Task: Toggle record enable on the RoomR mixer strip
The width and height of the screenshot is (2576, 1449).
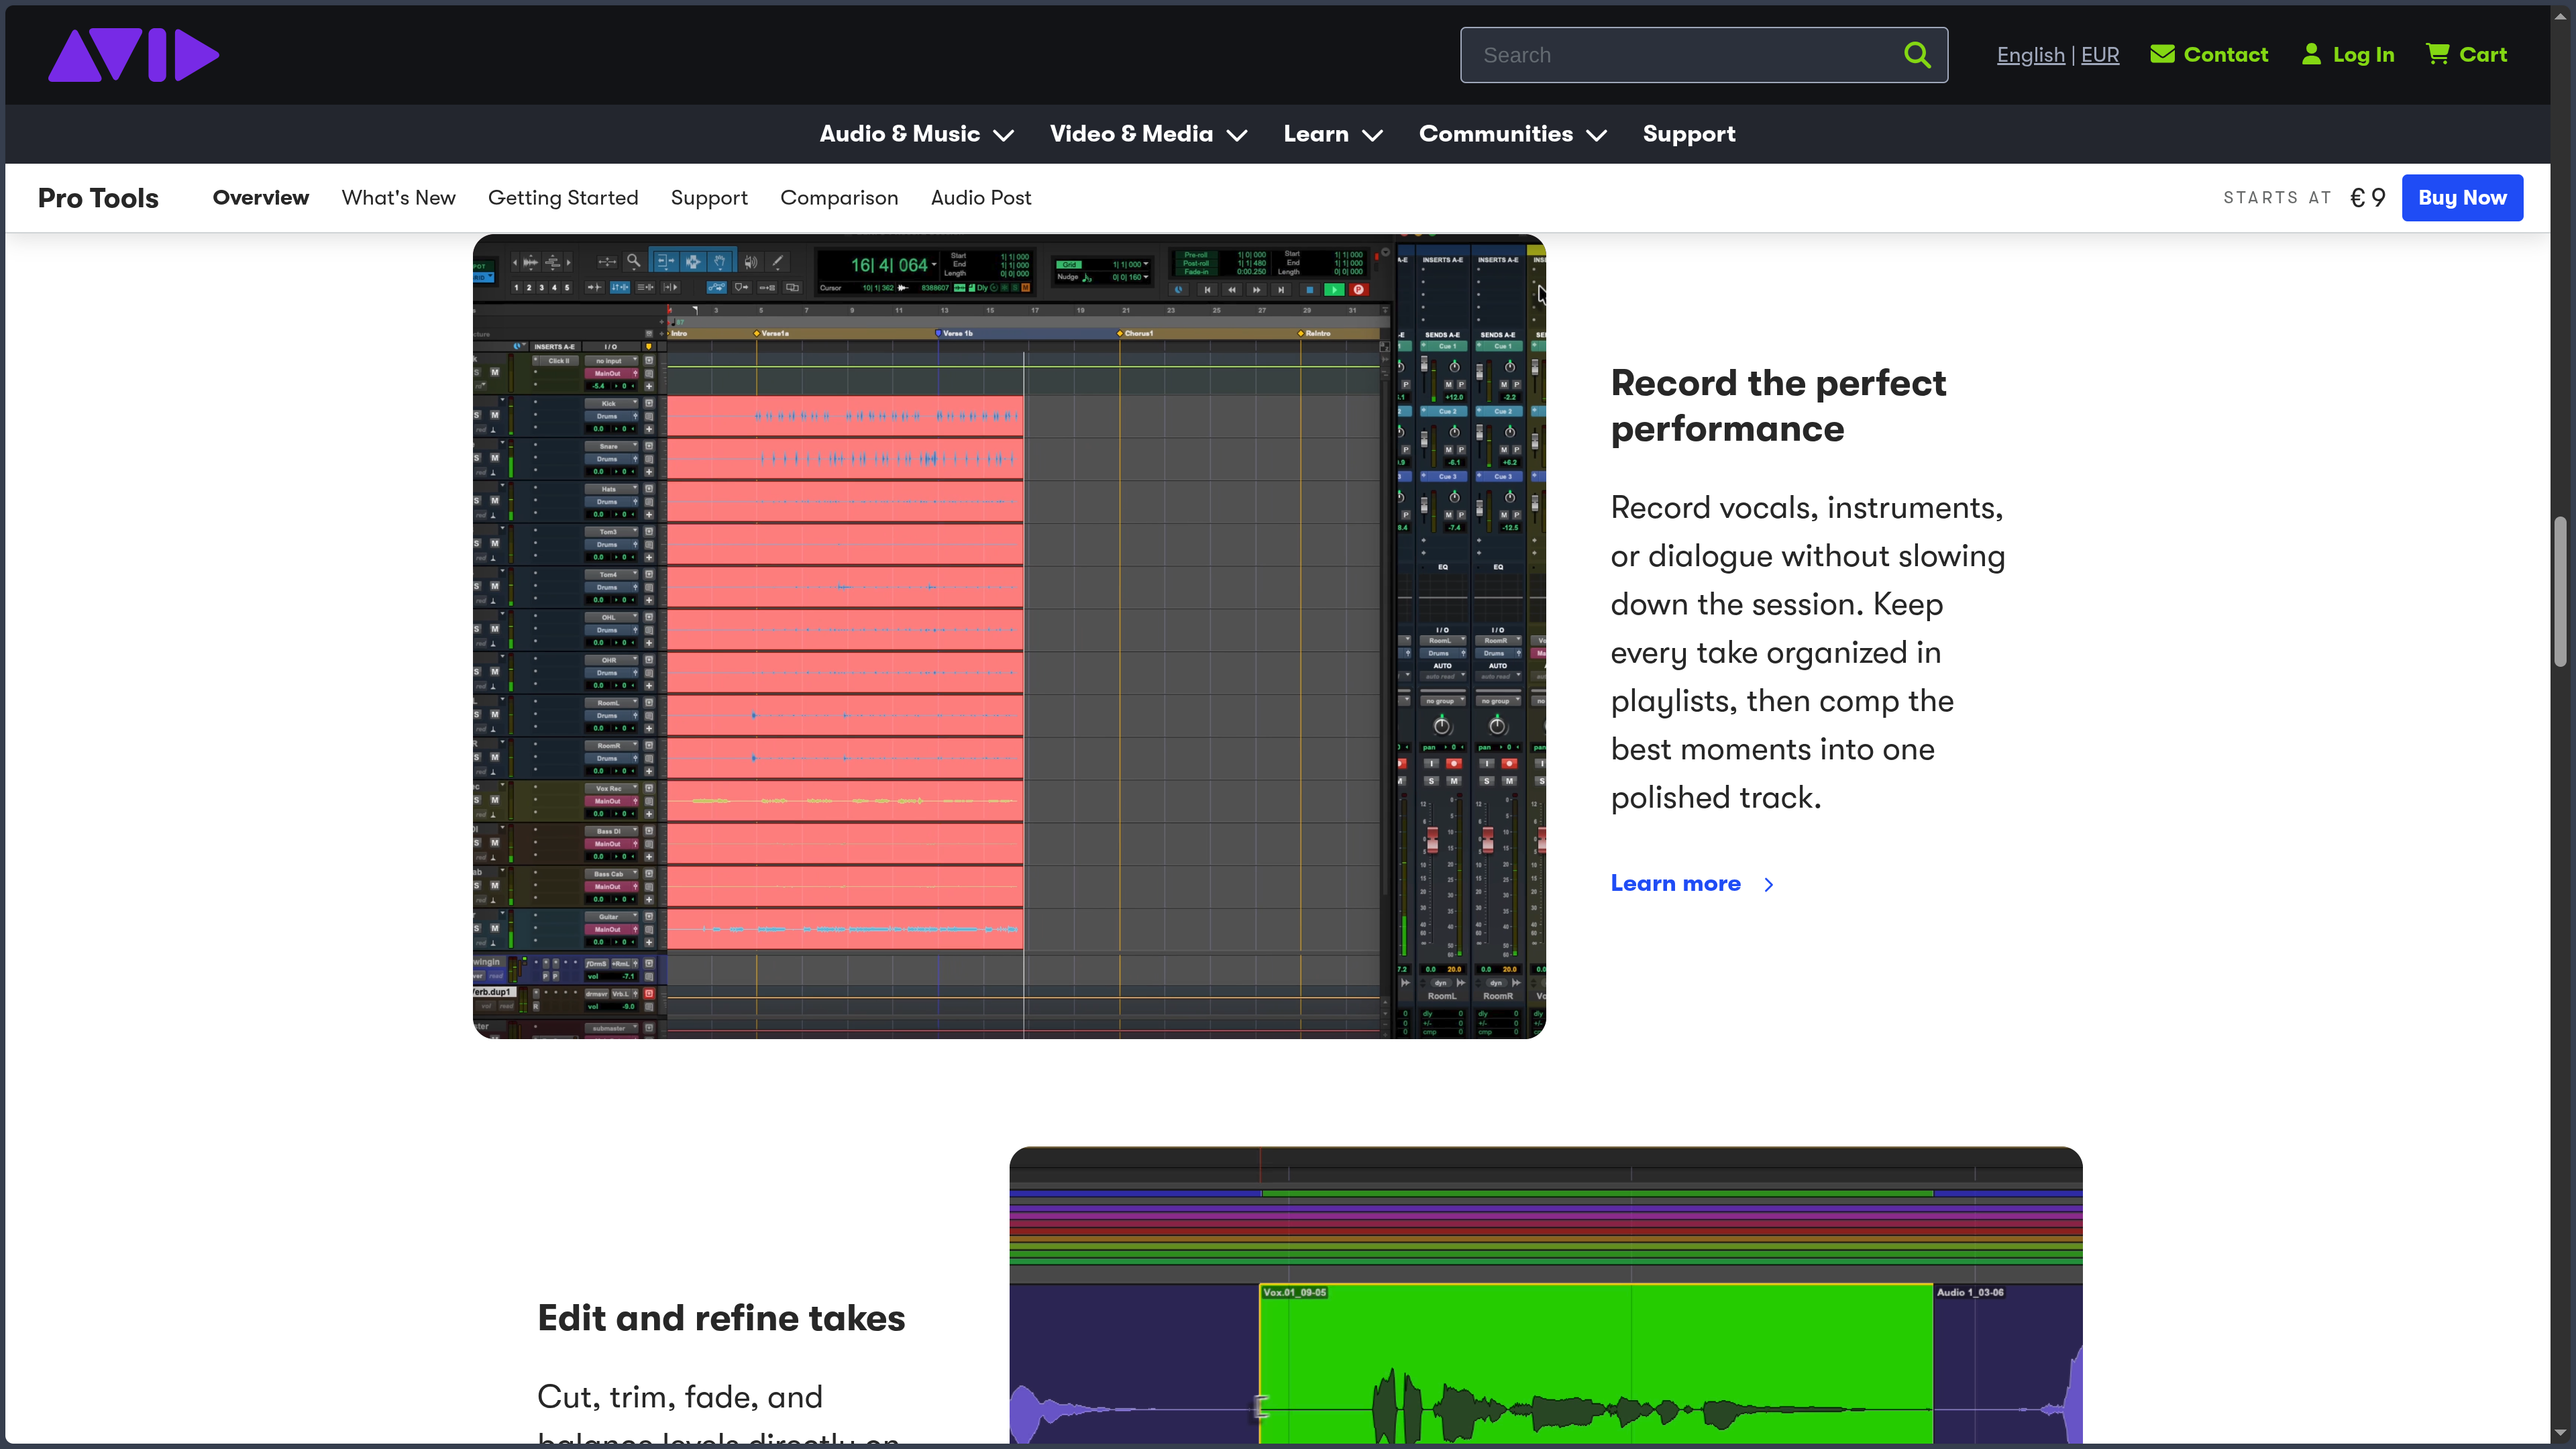Action: click(1509, 763)
